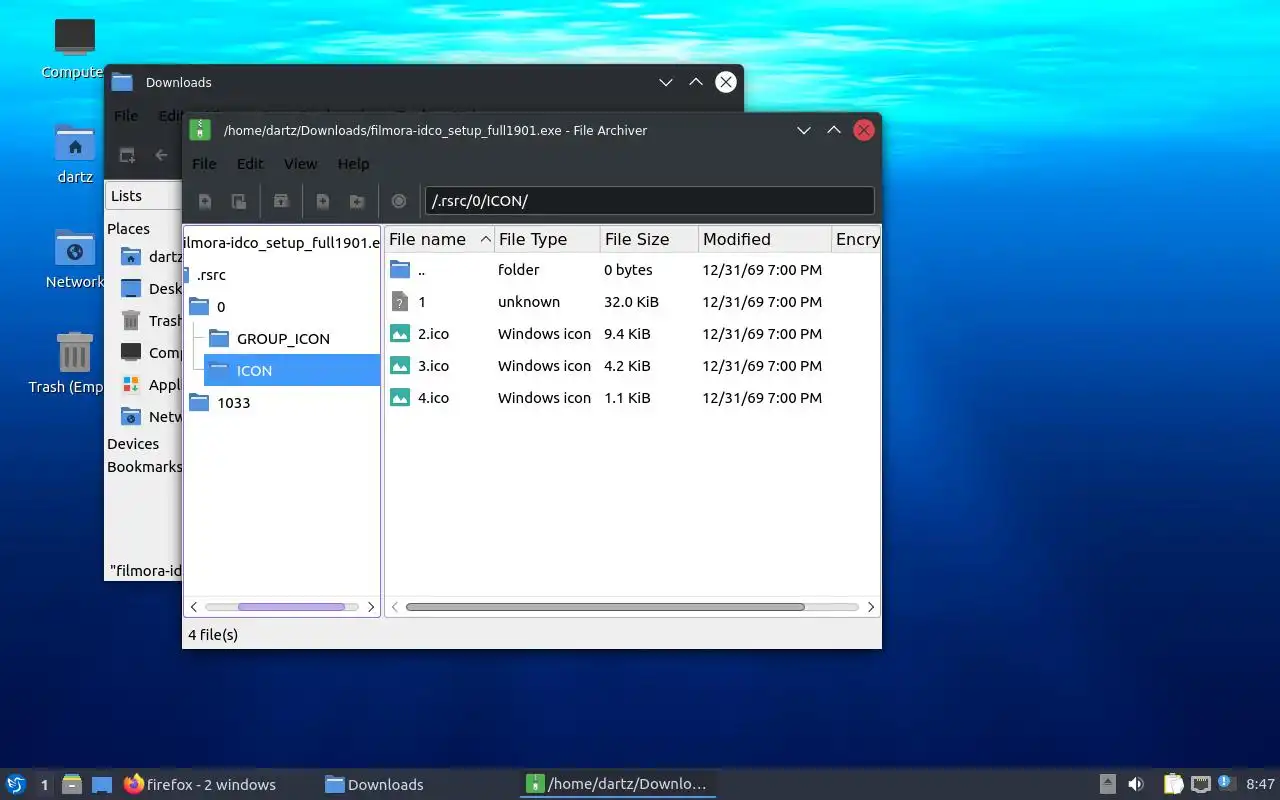The image size is (1280, 800).
Task: Click the left scroll arrow of the file list
Action: pos(395,607)
